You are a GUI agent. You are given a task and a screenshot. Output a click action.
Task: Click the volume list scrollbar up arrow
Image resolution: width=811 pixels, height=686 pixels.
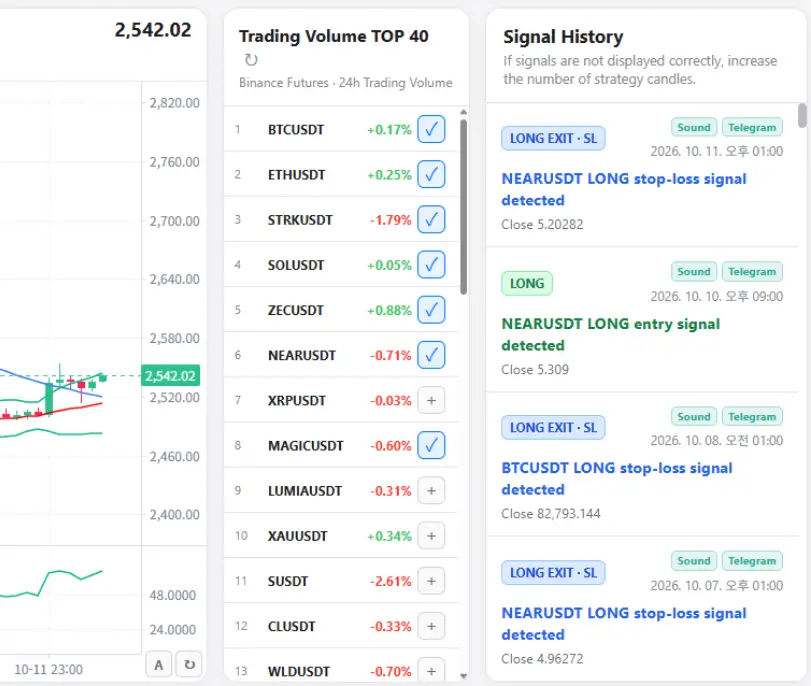coord(463,112)
